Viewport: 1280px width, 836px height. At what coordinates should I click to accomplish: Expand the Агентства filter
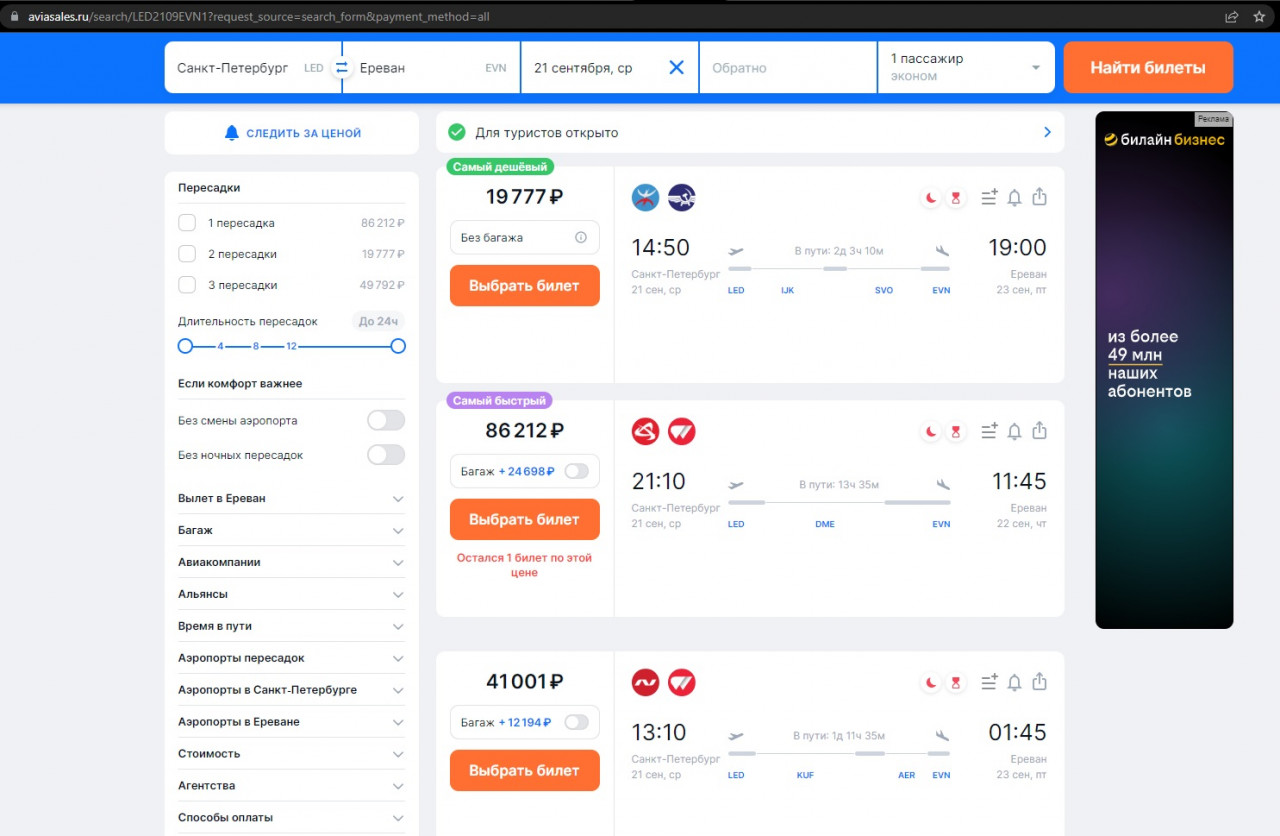tap(291, 786)
